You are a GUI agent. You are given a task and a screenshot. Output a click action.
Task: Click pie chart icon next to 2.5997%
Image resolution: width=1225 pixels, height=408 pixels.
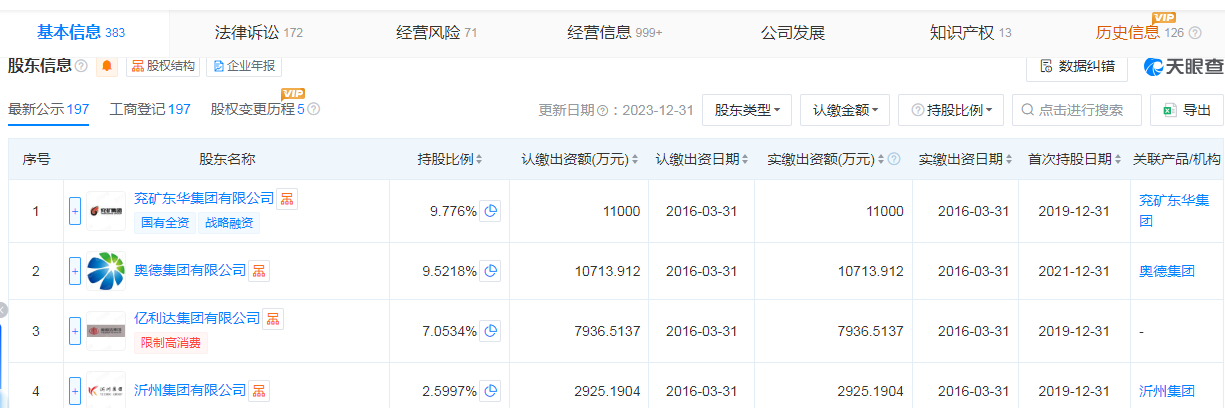tap(490, 391)
